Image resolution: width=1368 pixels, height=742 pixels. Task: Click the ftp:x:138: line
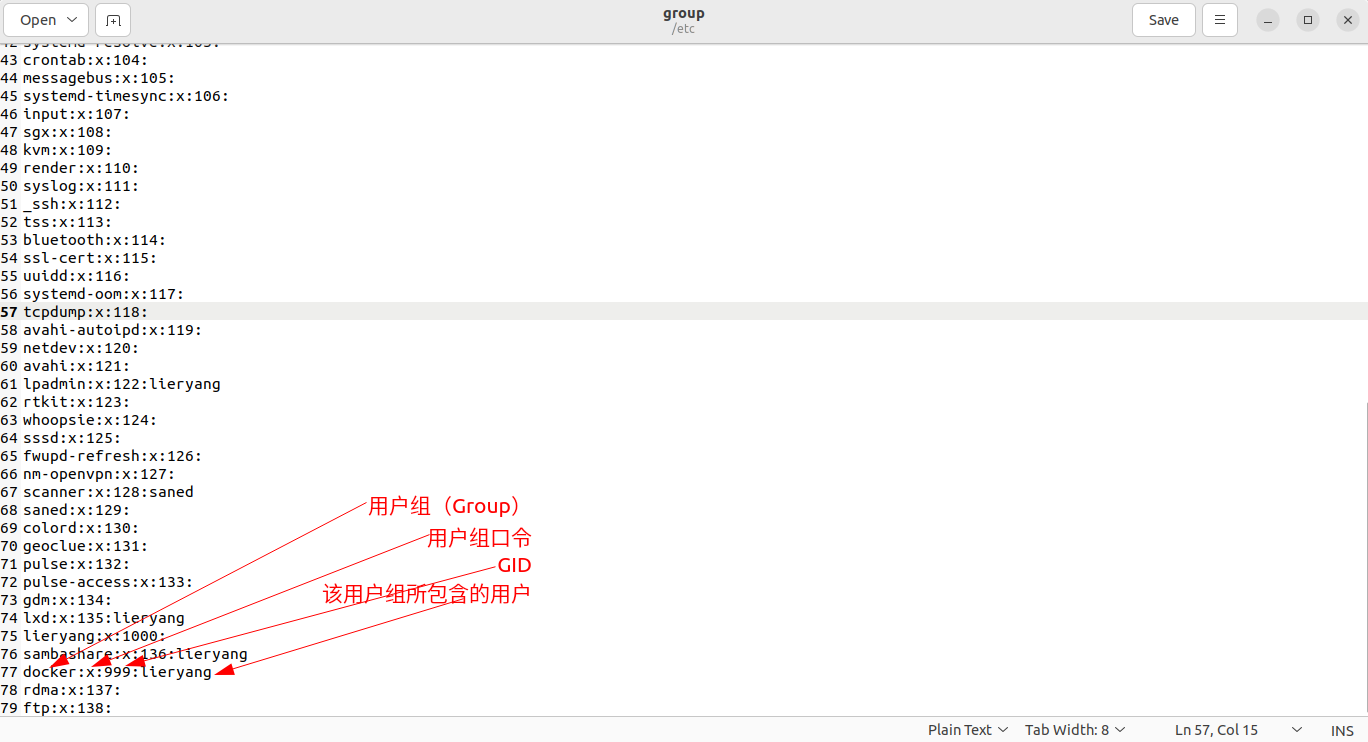coord(67,708)
